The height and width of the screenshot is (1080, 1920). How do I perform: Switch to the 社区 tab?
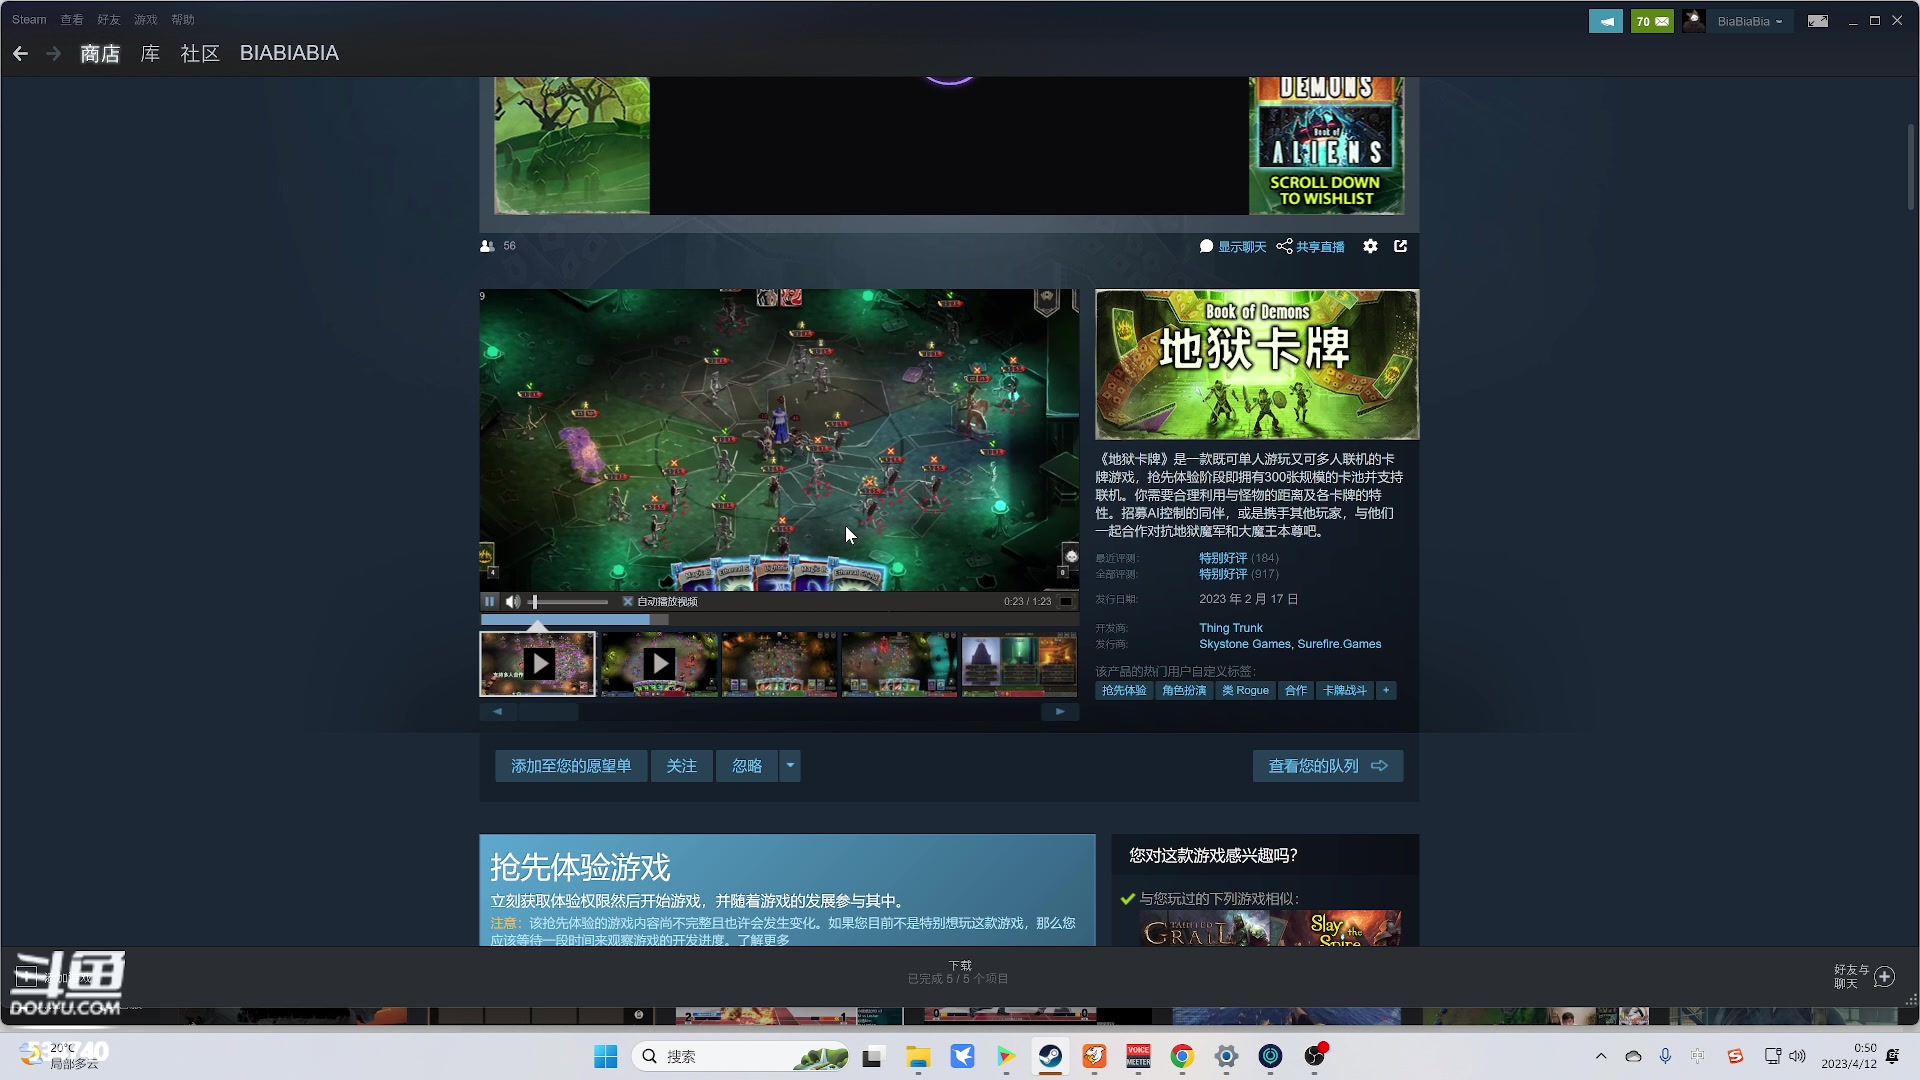pos(200,54)
